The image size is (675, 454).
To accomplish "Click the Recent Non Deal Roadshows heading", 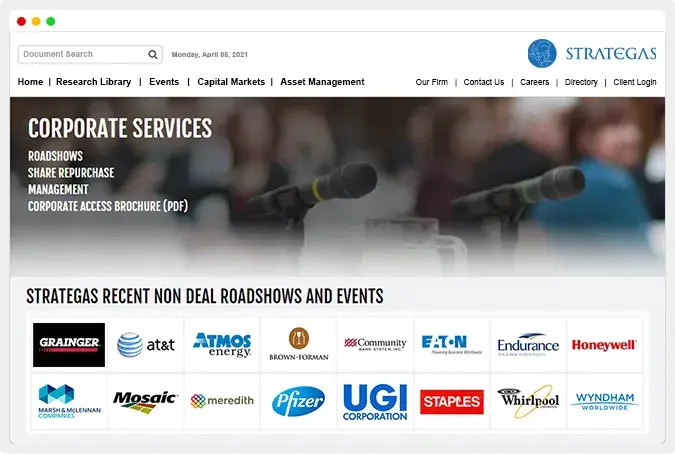I will pos(205,296).
